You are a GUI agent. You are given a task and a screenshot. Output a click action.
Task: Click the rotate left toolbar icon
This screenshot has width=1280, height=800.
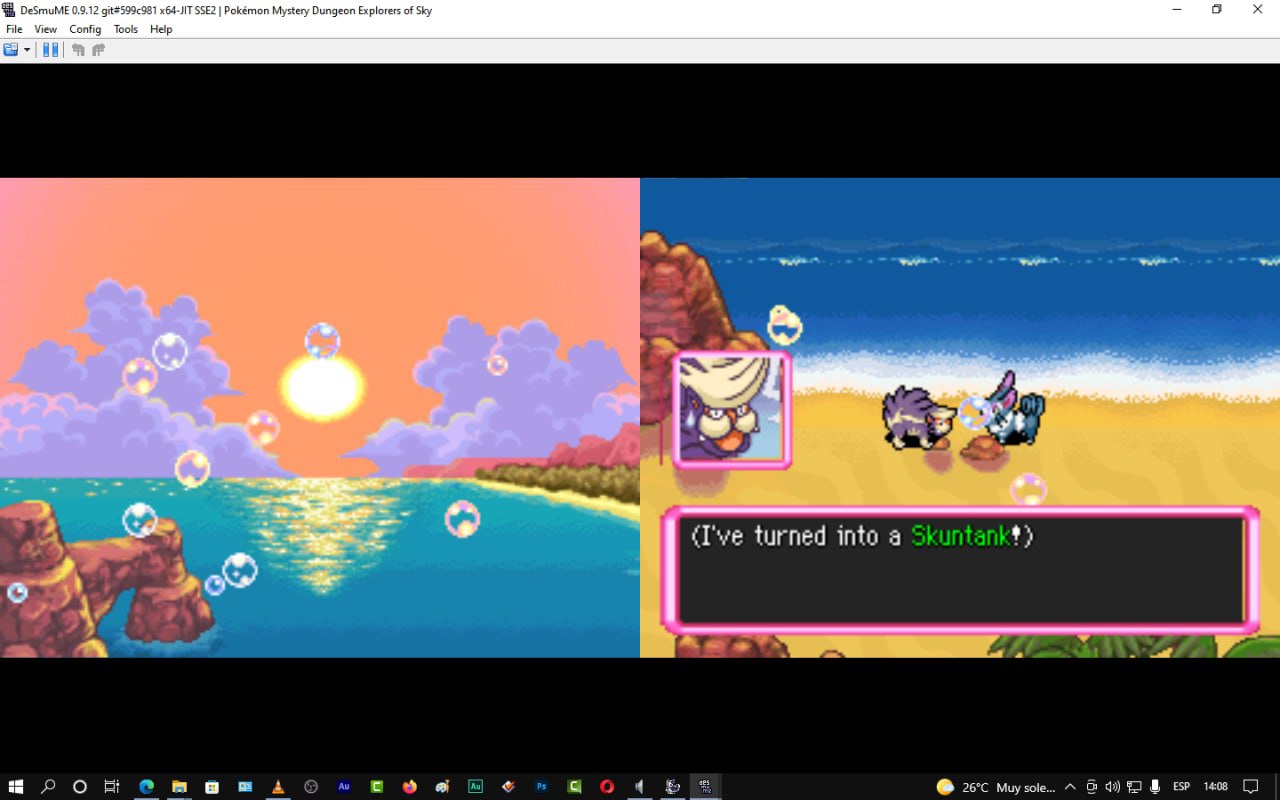pyautogui.click(x=78, y=50)
